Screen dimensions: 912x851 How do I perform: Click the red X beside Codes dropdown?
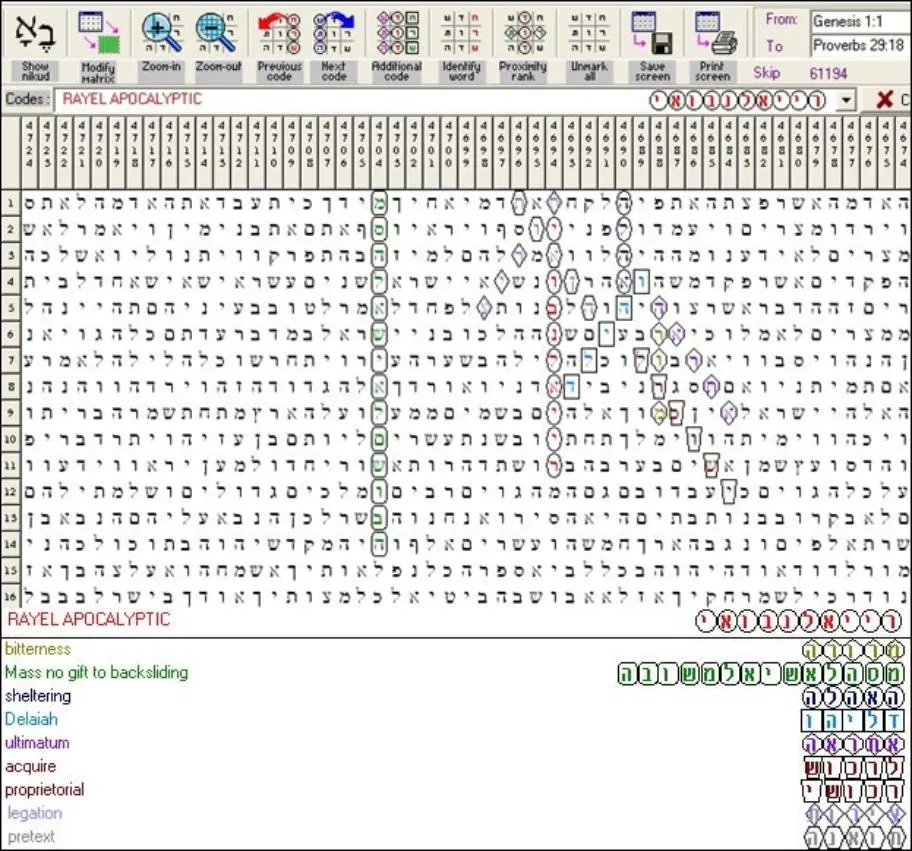point(885,99)
